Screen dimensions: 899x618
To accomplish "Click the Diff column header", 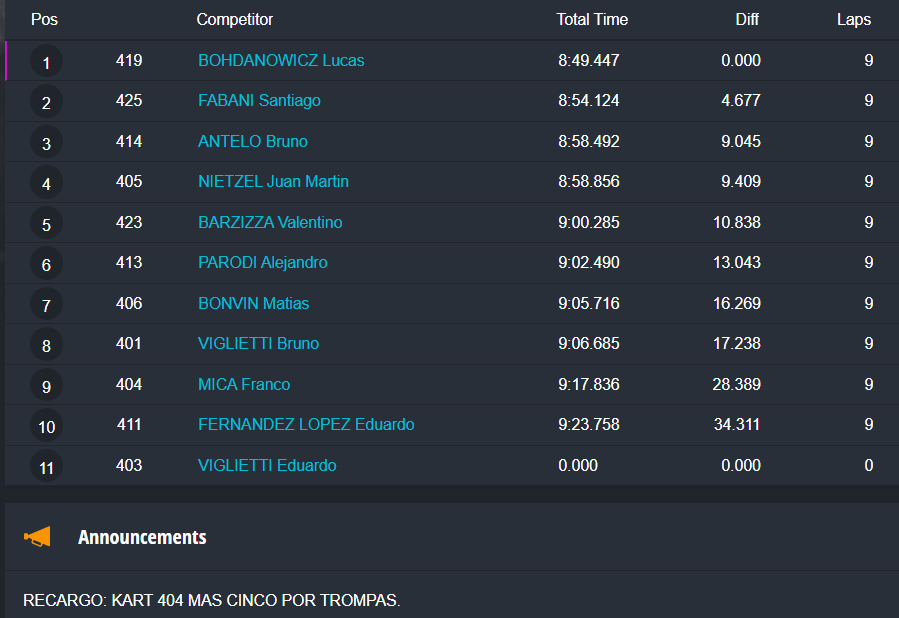I will point(747,19).
